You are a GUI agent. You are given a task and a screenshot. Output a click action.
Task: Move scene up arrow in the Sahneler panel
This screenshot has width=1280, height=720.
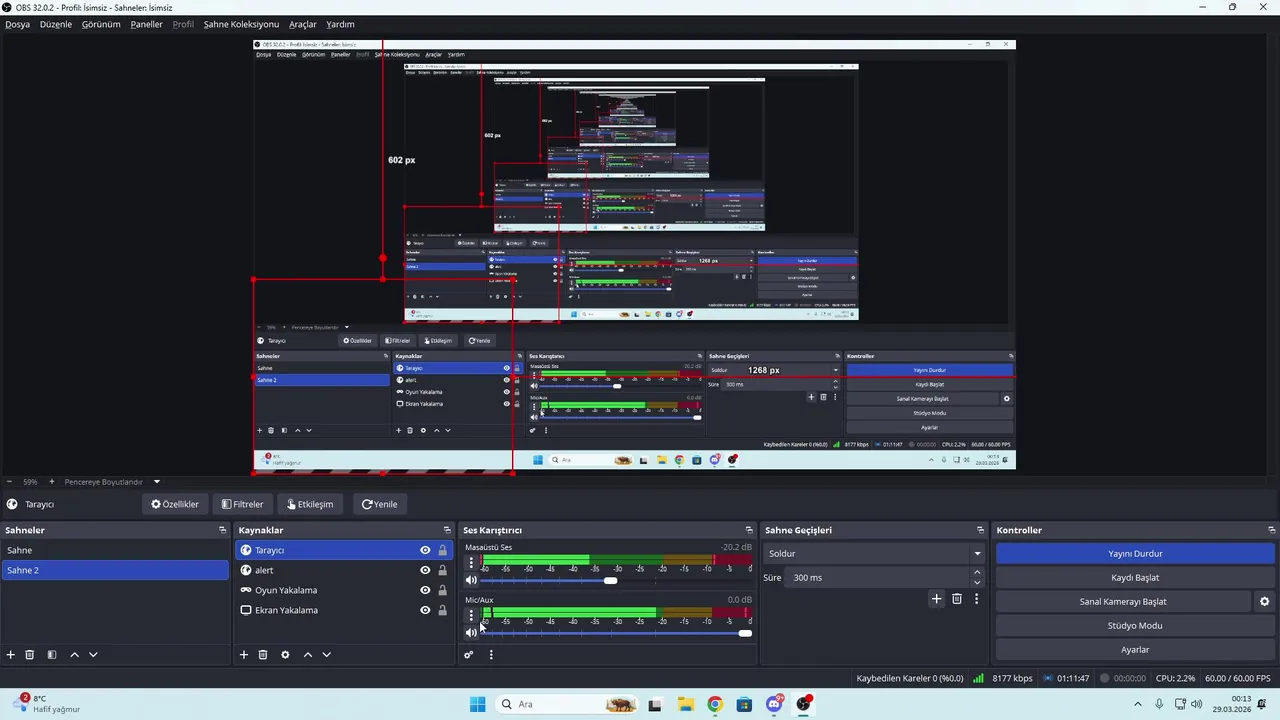pos(74,655)
